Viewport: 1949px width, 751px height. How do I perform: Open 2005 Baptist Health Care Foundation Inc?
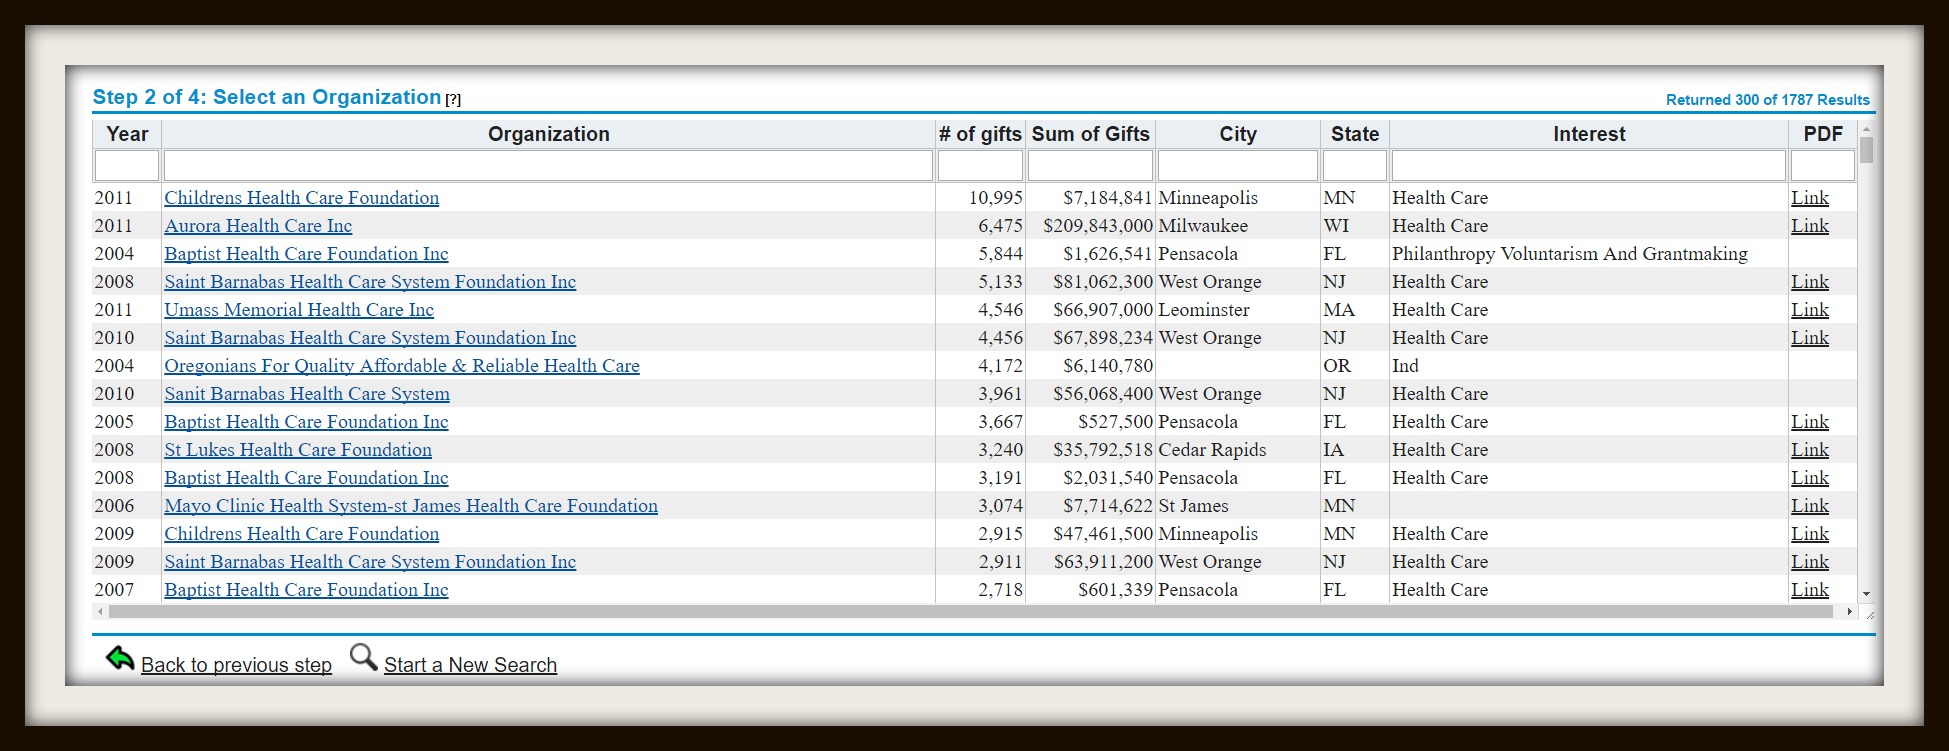306,422
